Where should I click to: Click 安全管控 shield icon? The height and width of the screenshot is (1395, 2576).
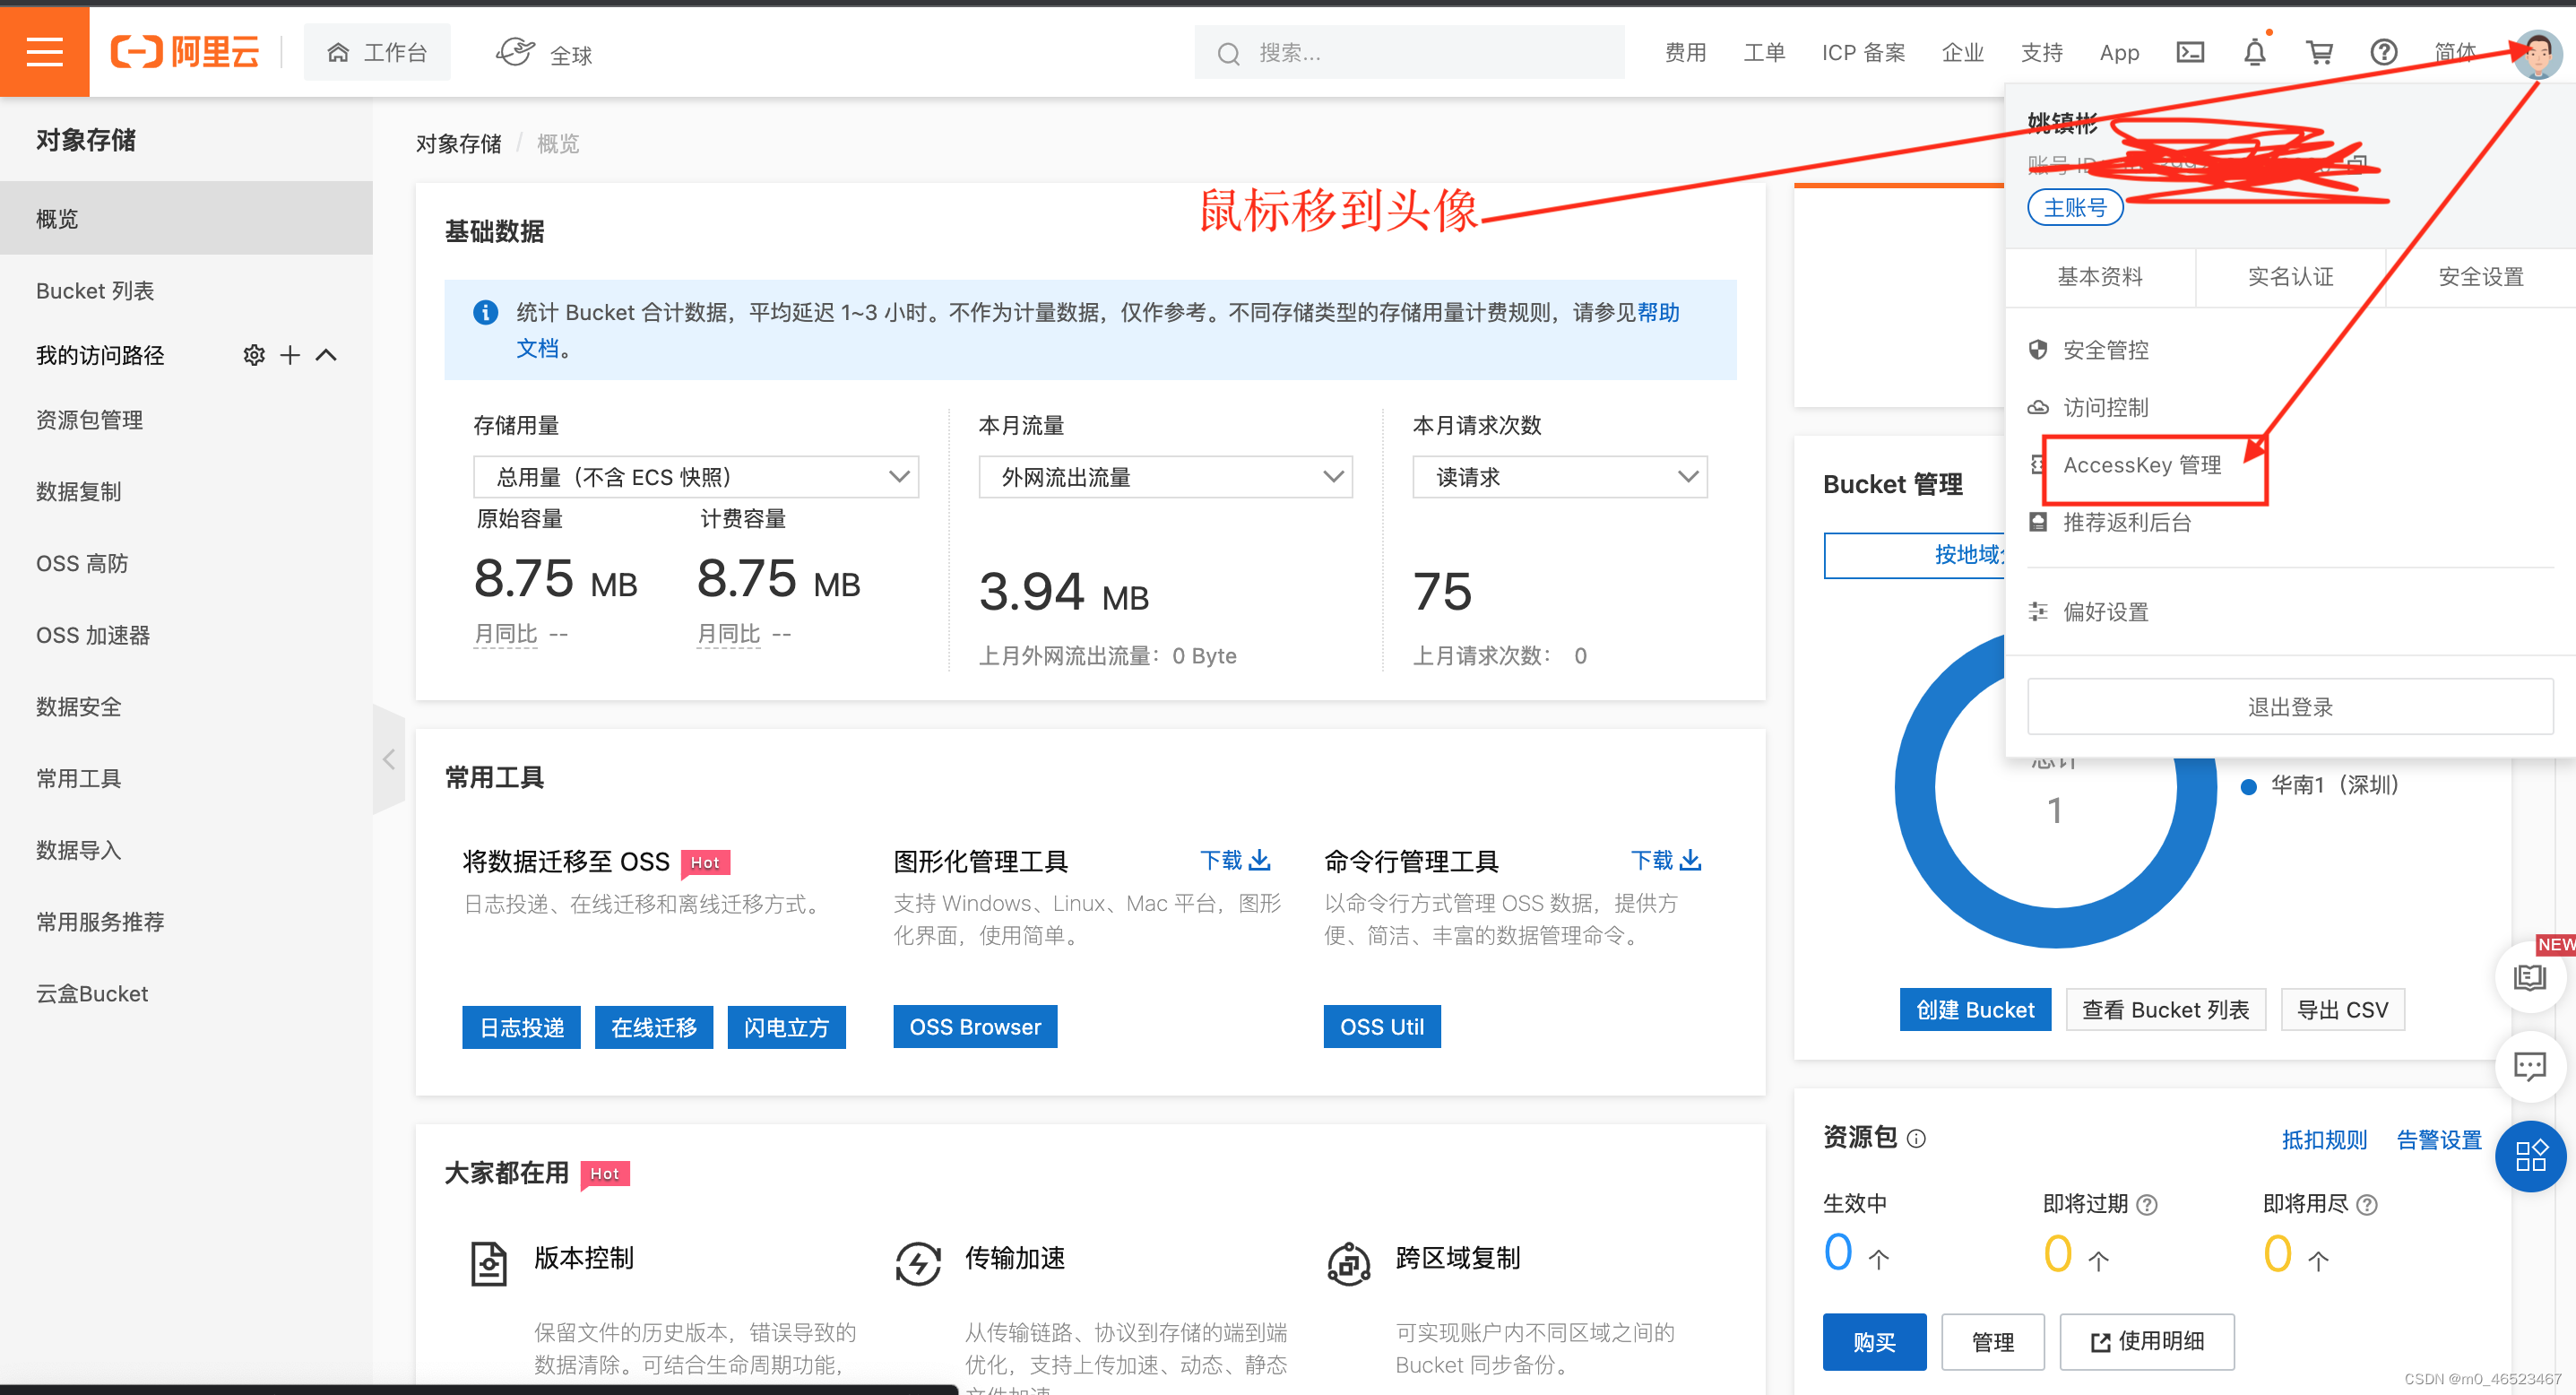[x=2038, y=349]
